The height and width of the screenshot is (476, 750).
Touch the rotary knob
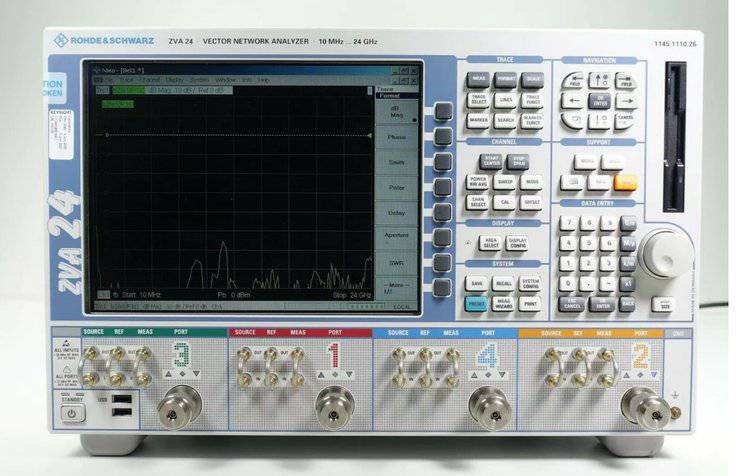666,254
